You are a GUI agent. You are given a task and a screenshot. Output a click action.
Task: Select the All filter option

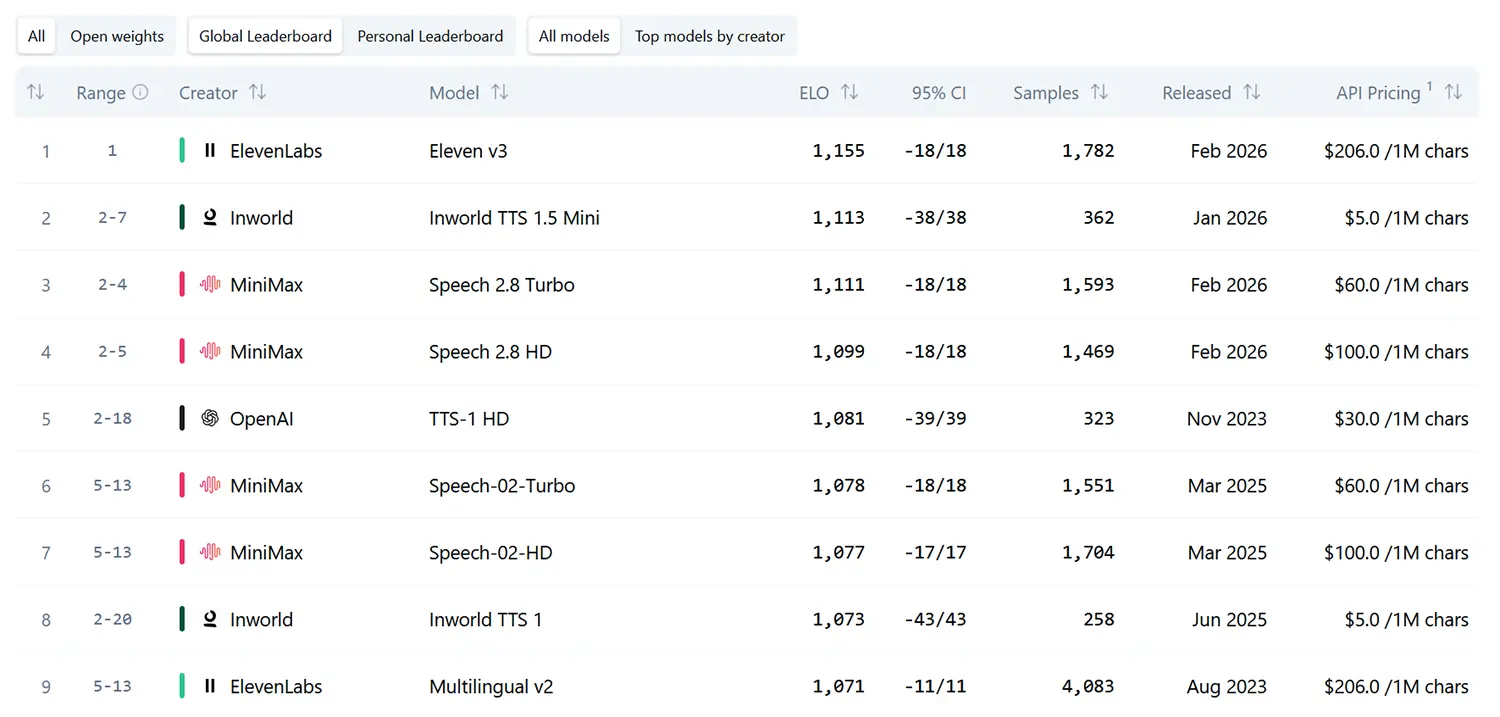[37, 36]
